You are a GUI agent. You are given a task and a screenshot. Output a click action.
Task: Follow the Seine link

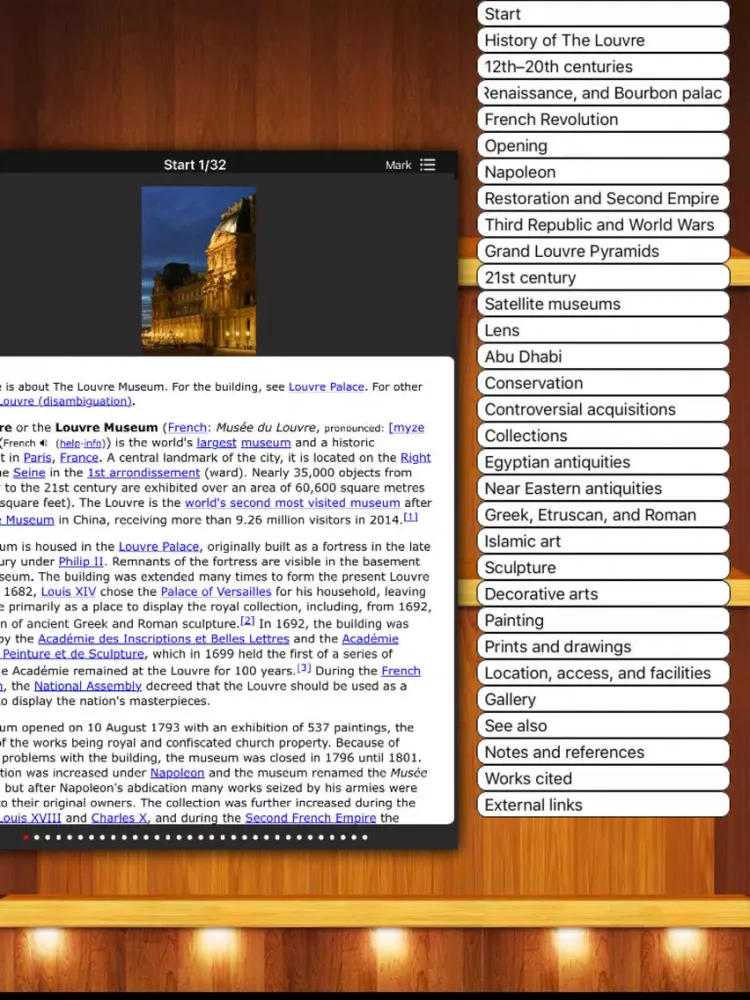tap(29, 473)
